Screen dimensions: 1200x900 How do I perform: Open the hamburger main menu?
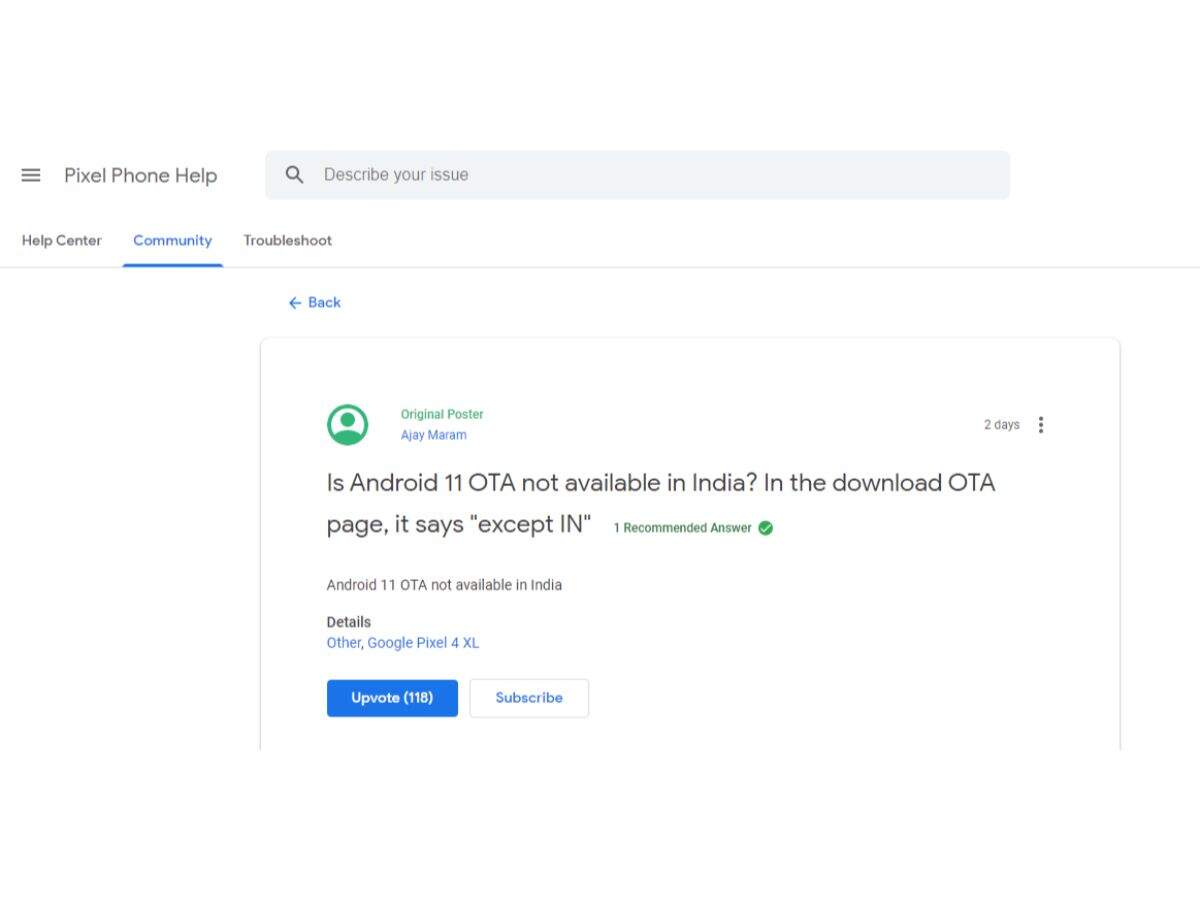(x=31, y=175)
